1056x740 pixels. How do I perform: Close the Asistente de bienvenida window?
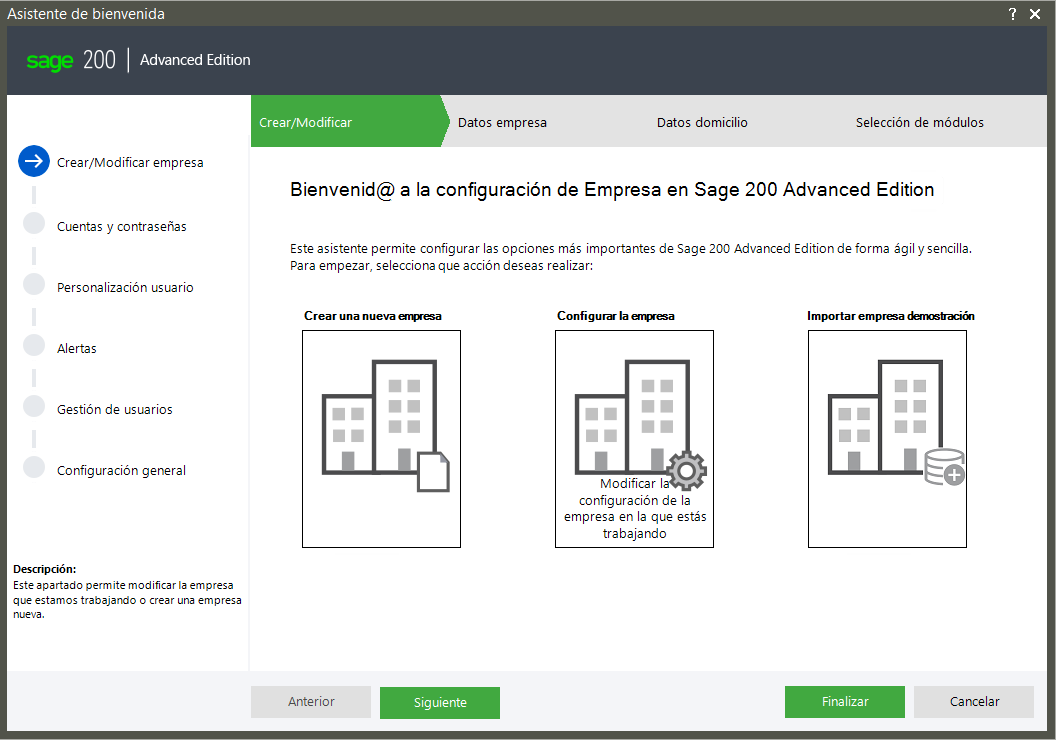(x=1035, y=14)
